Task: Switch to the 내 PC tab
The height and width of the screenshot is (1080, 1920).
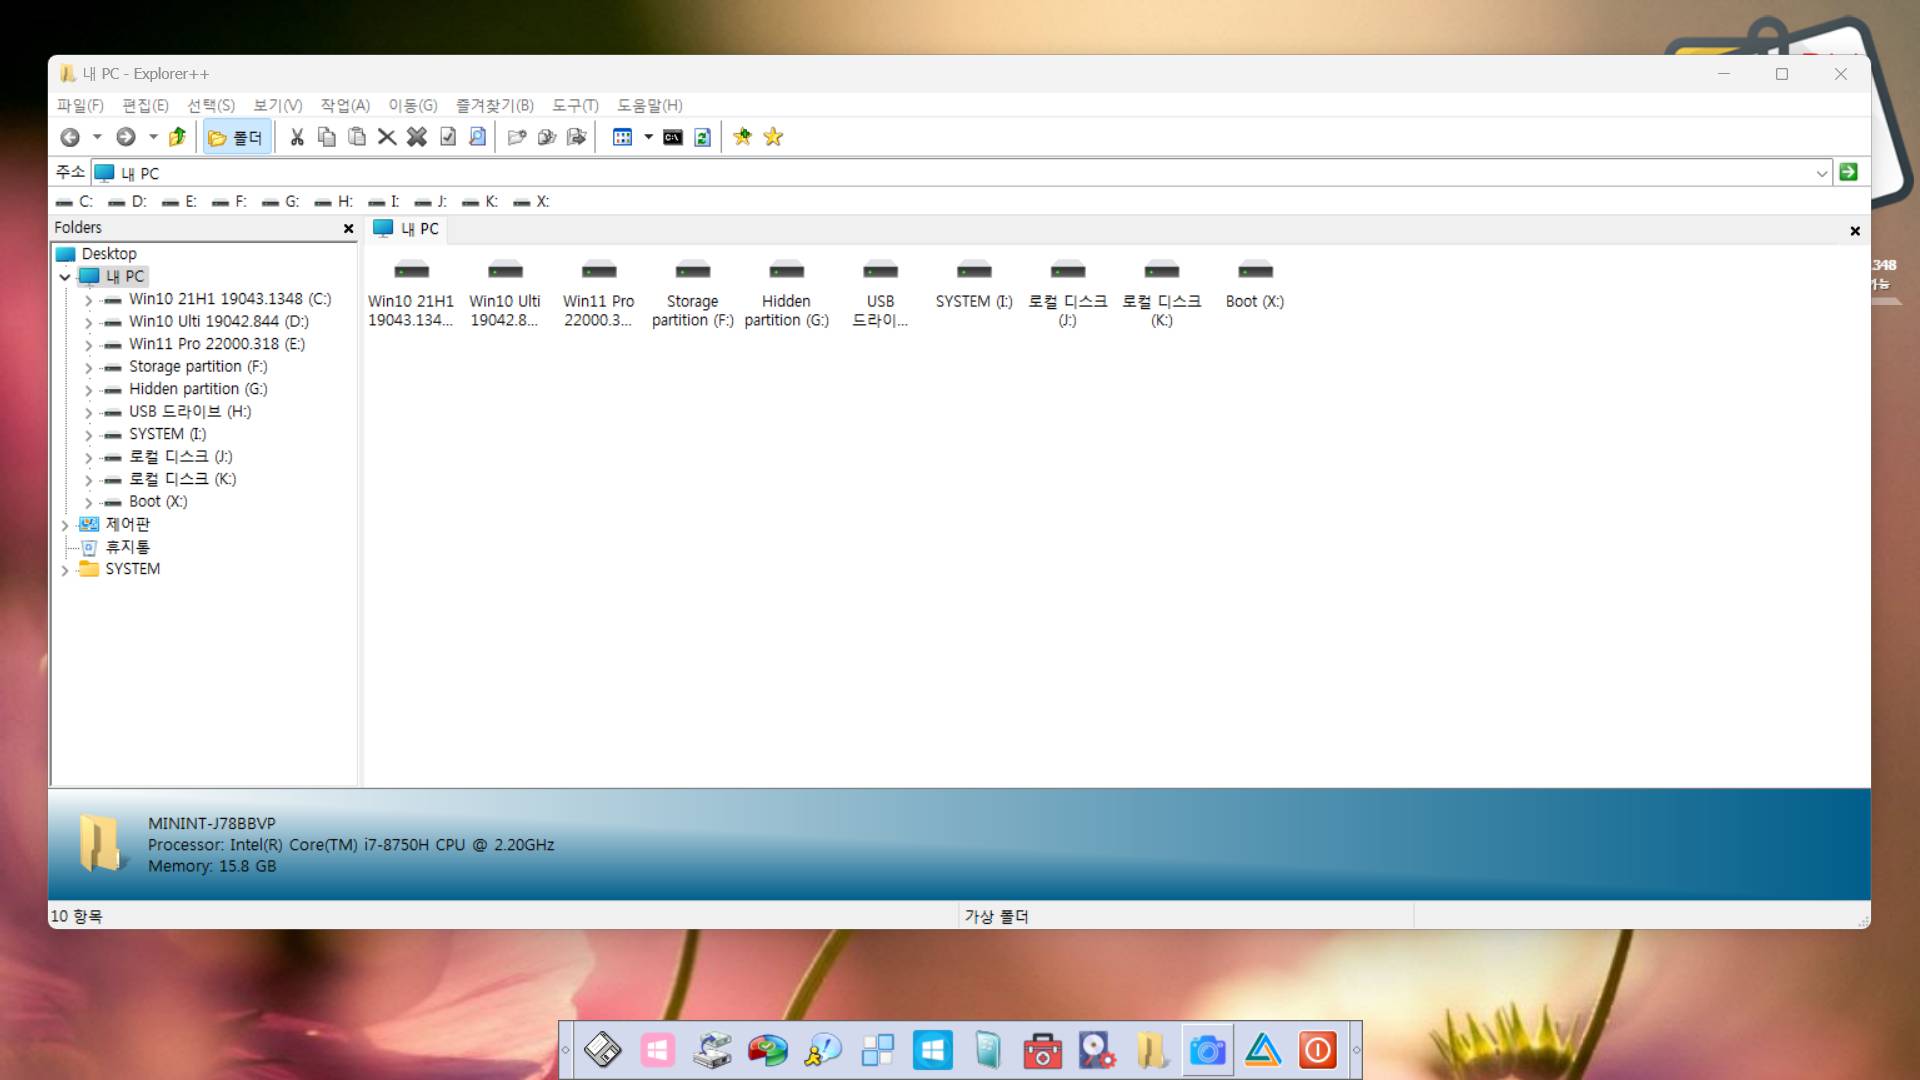Action: [x=406, y=229]
